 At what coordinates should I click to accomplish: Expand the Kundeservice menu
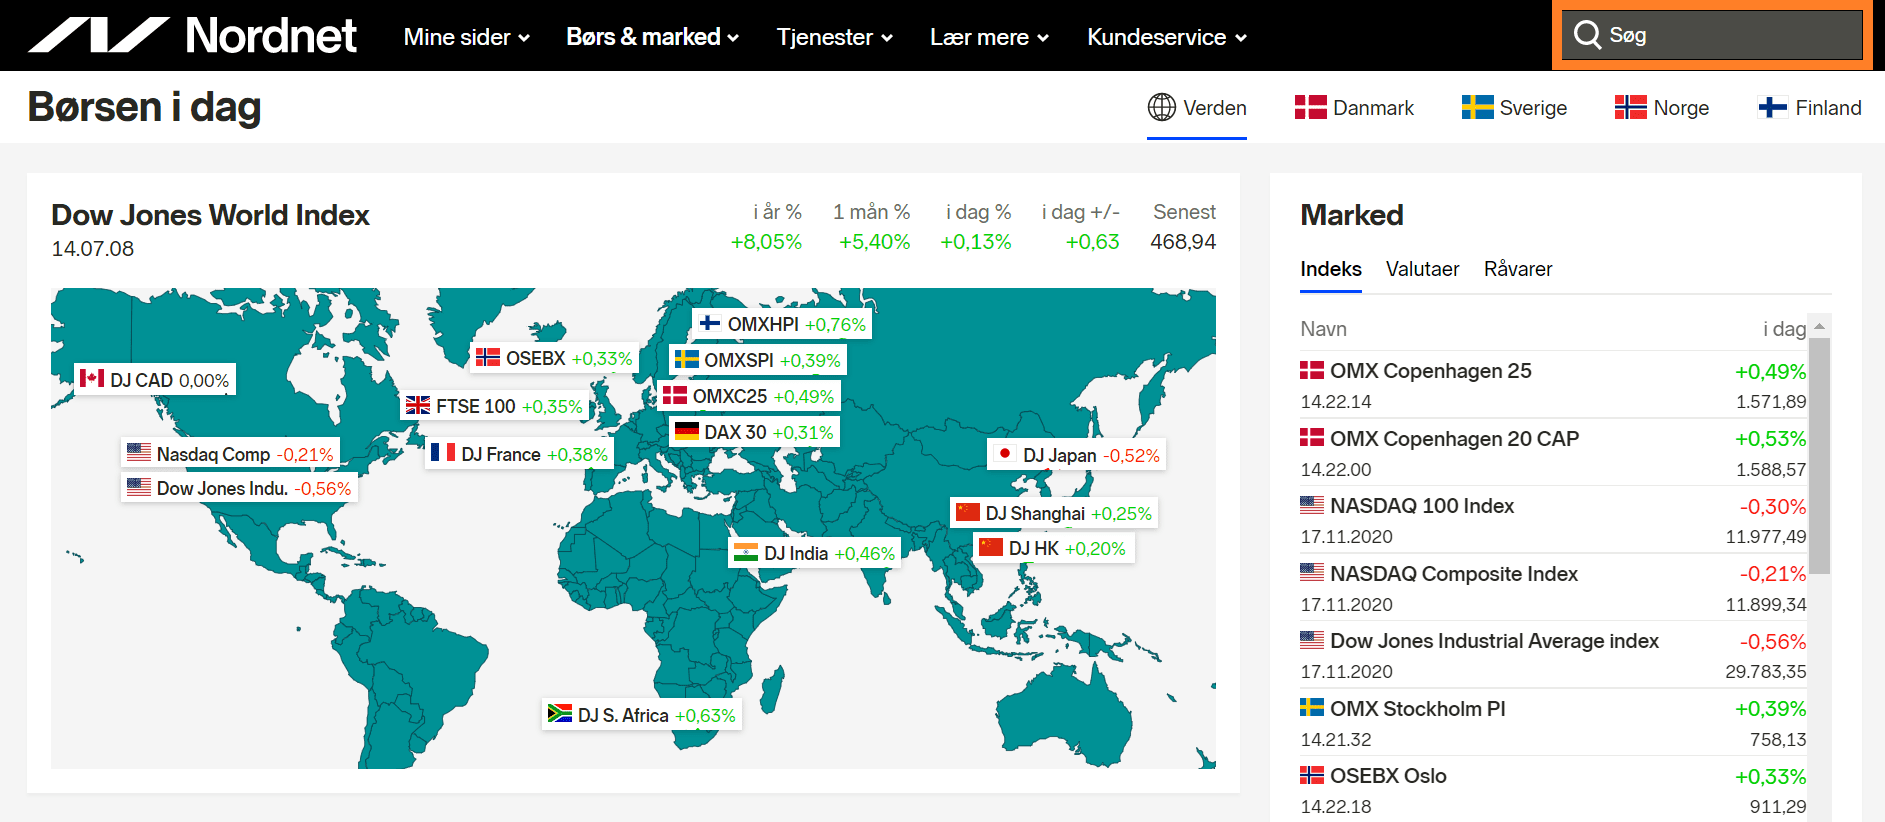click(x=1167, y=37)
